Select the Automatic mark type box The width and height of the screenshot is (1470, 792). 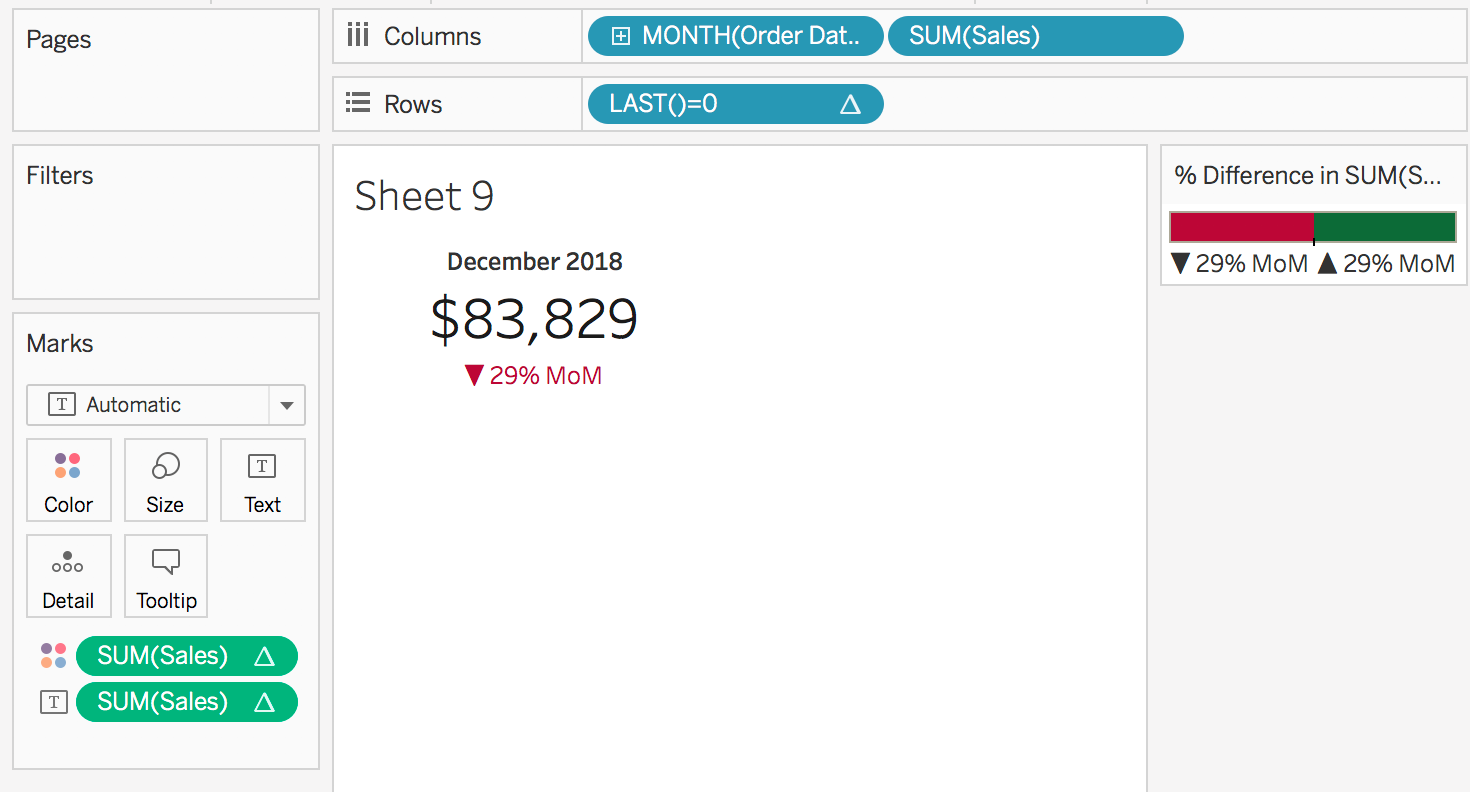click(x=148, y=405)
